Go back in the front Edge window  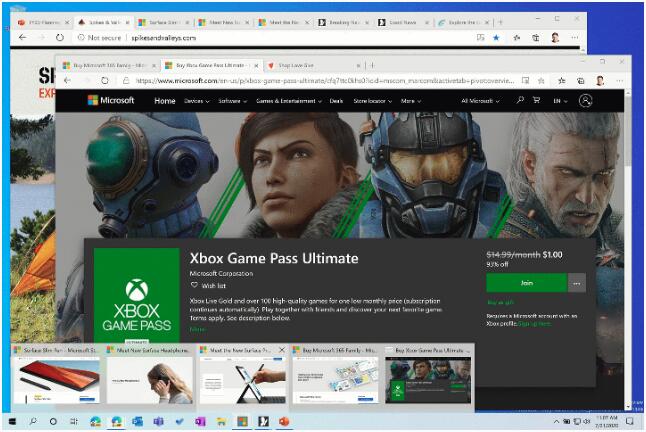[x=67, y=81]
